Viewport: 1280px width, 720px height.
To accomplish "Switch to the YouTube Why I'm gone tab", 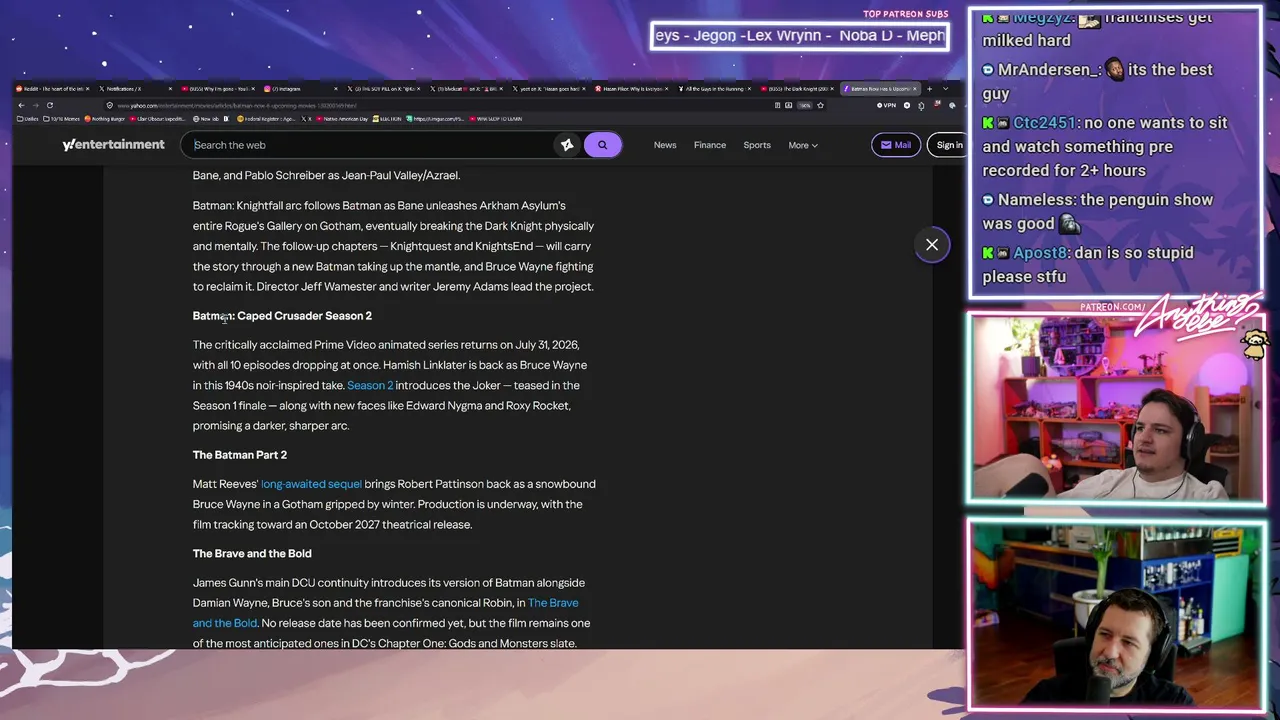I will click(x=218, y=89).
